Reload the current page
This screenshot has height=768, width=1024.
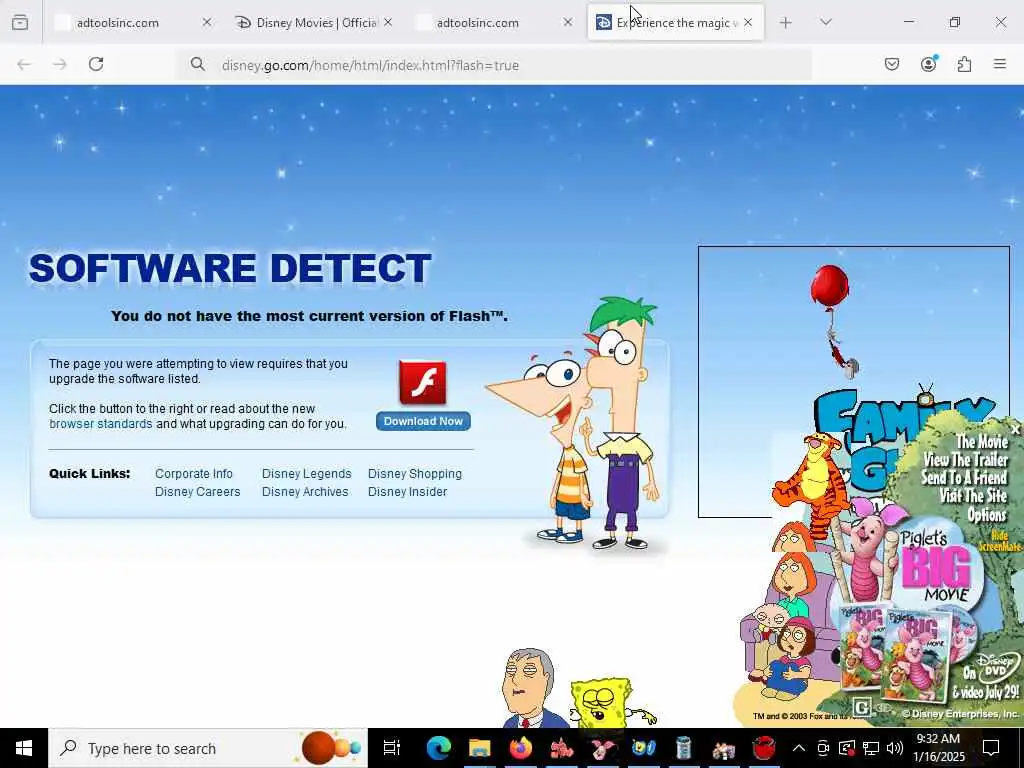[96, 64]
